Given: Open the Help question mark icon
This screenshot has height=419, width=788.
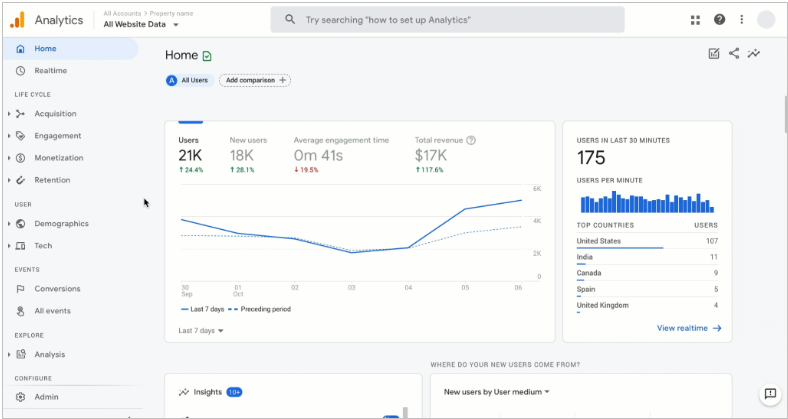Looking at the screenshot, I should coord(719,20).
